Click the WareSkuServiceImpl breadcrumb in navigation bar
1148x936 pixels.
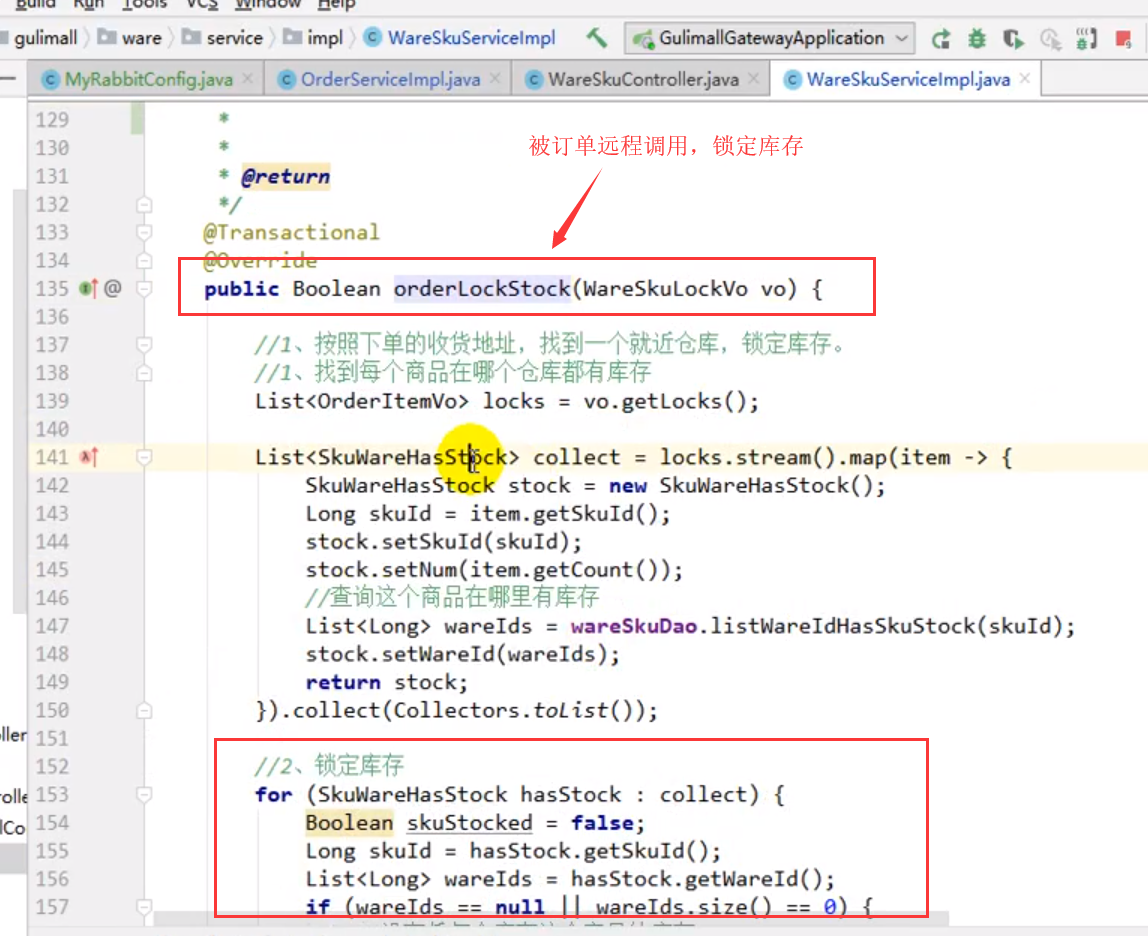coord(471,38)
